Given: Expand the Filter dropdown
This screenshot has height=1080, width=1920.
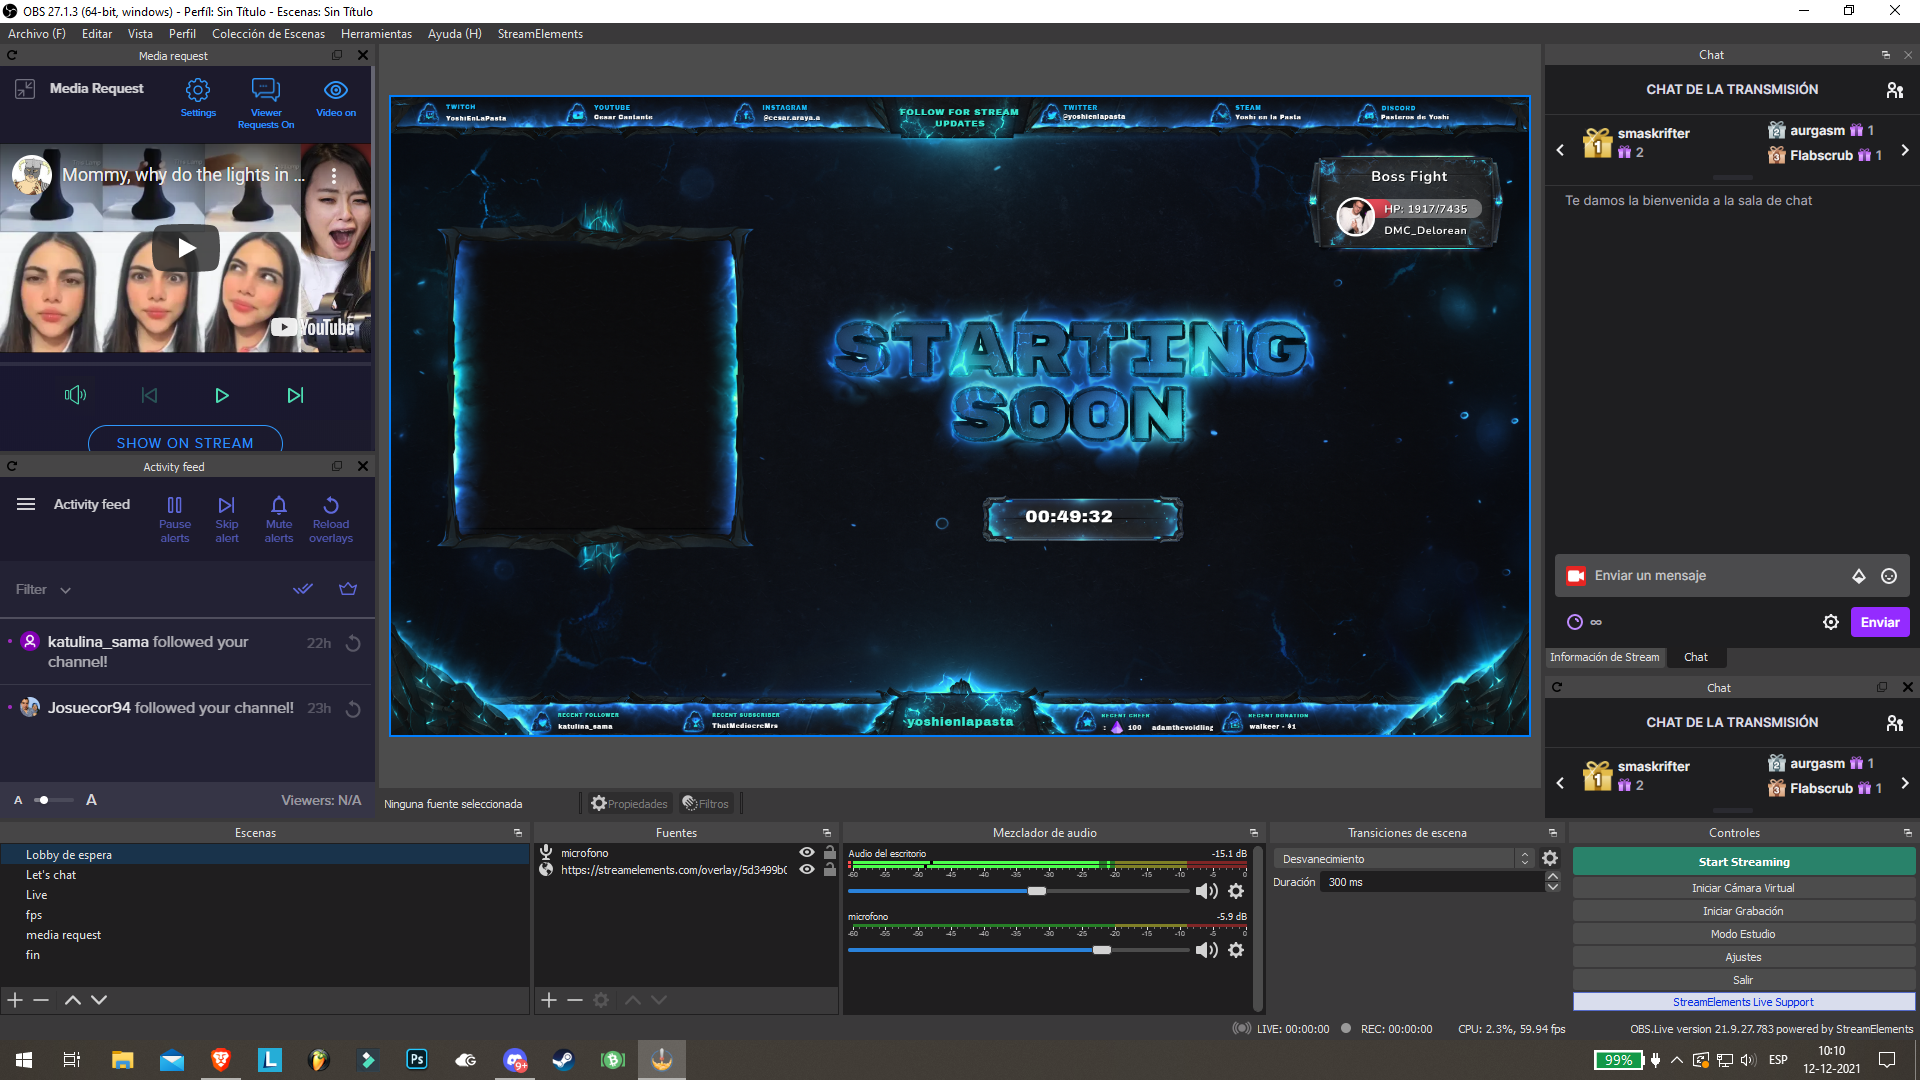Looking at the screenshot, I should [x=43, y=590].
